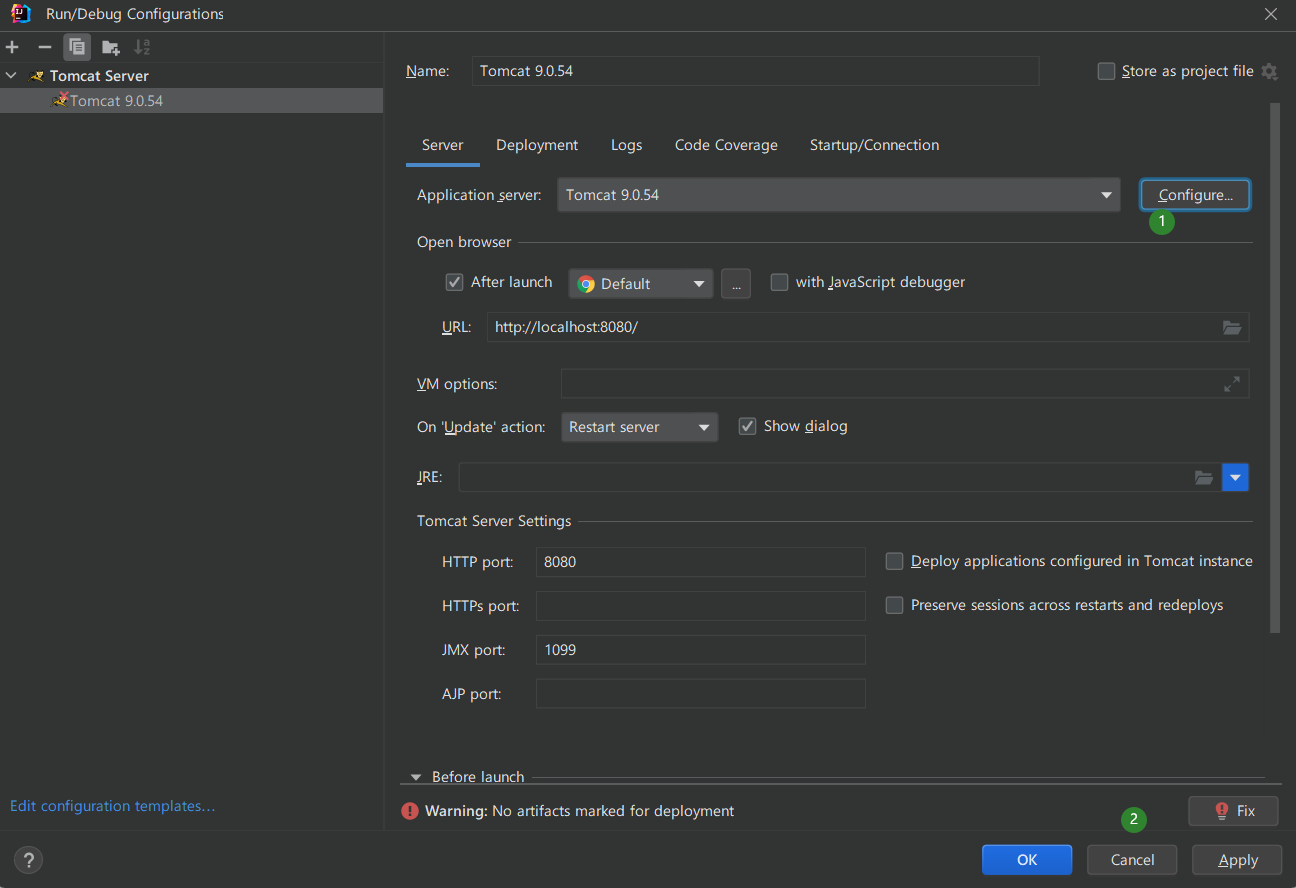Open the Code Coverage tab
This screenshot has height=888, width=1296.
coord(726,145)
